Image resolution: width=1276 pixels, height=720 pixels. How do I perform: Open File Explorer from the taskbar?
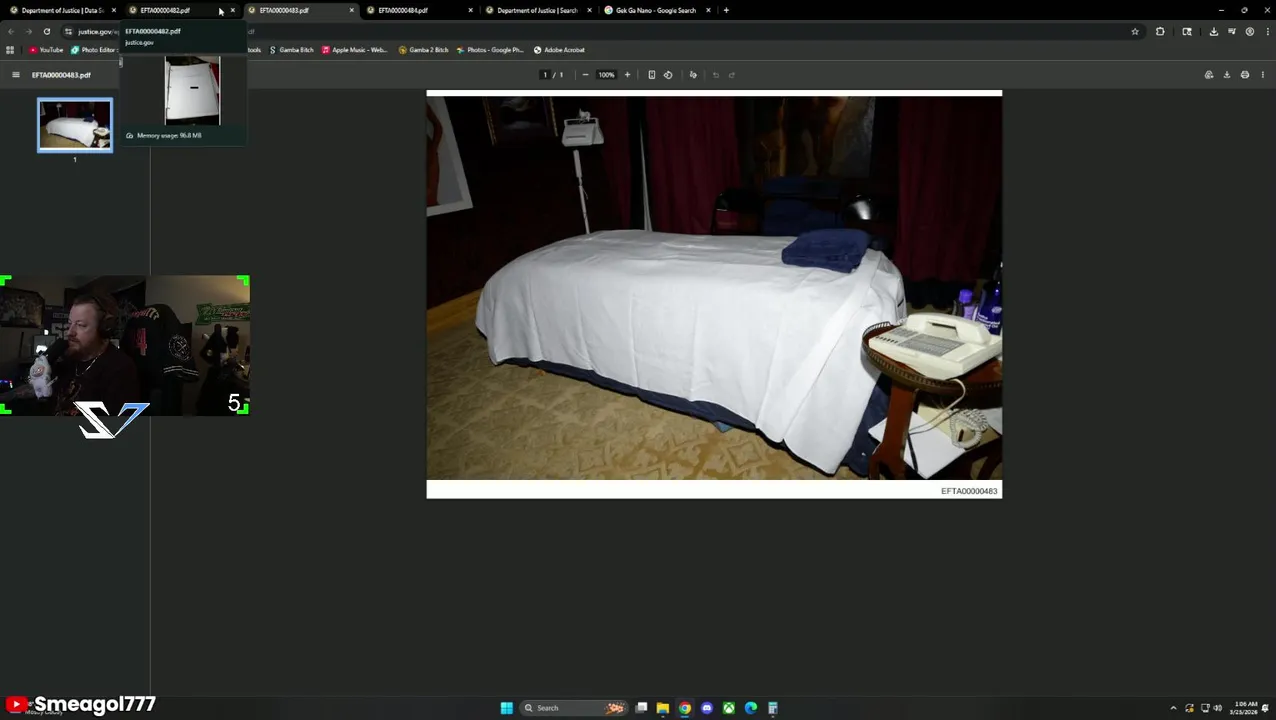point(662,708)
